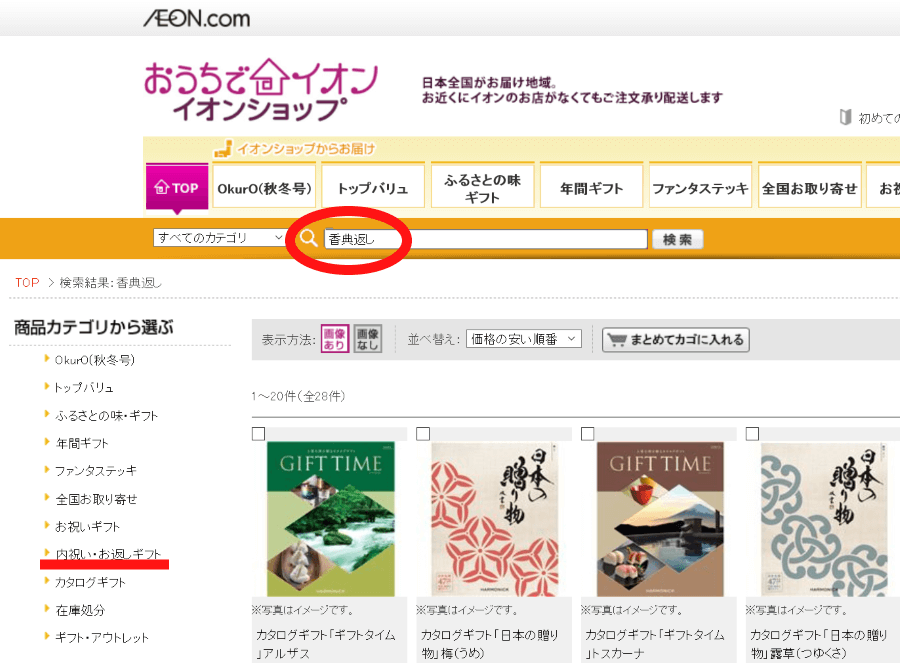Click the 検索 search button
Screen dimensions: 900x663
[x=677, y=239]
